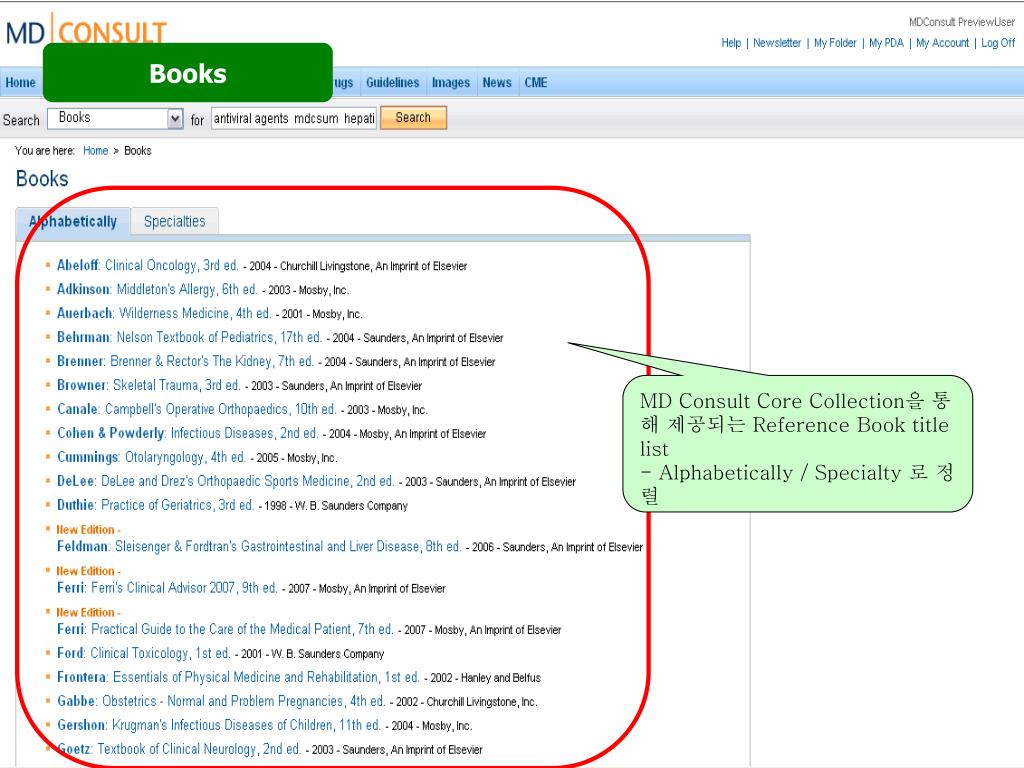The height and width of the screenshot is (768, 1024).
Task: Open Gershon: Krugman's Infectious Diseases of Children
Action: pos(219,725)
